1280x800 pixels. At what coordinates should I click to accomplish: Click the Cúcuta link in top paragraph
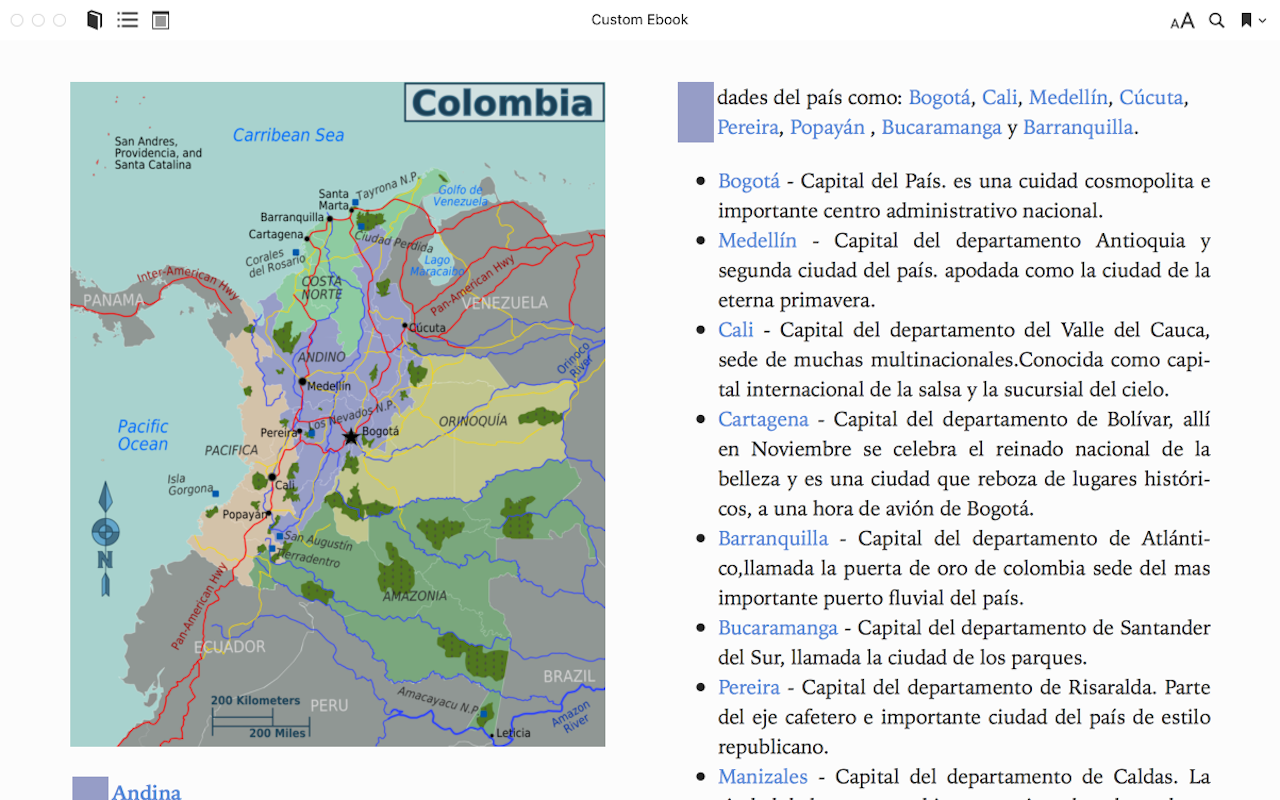coord(1151,98)
